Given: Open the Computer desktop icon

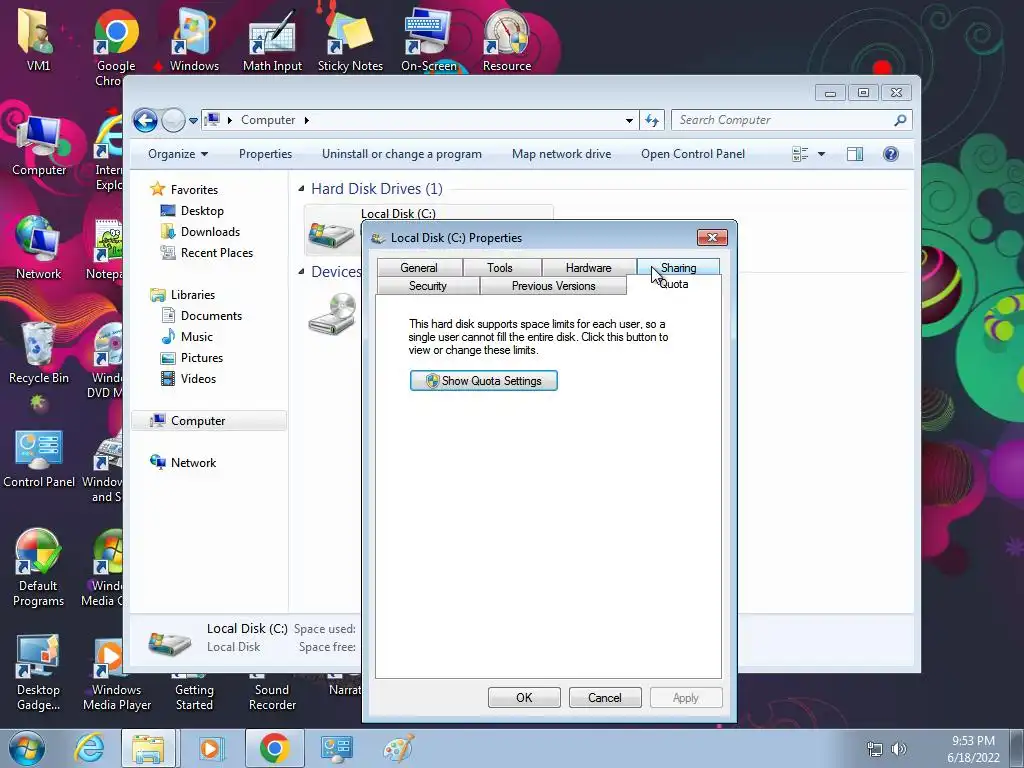Looking at the screenshot, I should pyautogui.click(x=39, y=145).
